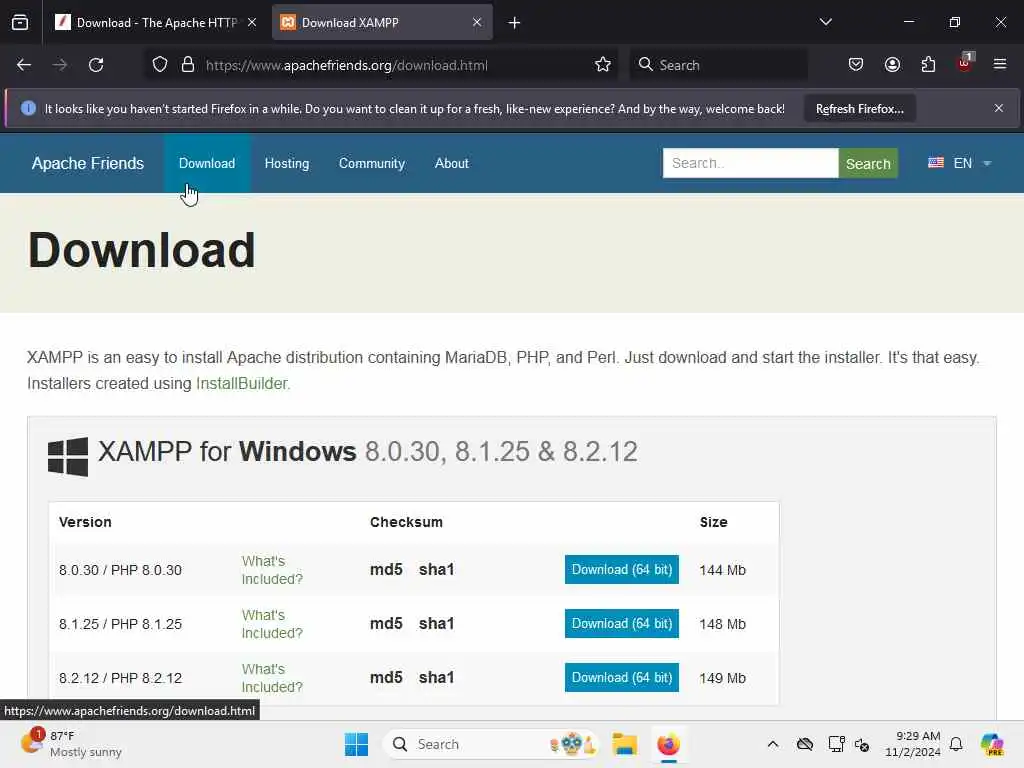Click the site security padlock icon

point(188,65)
